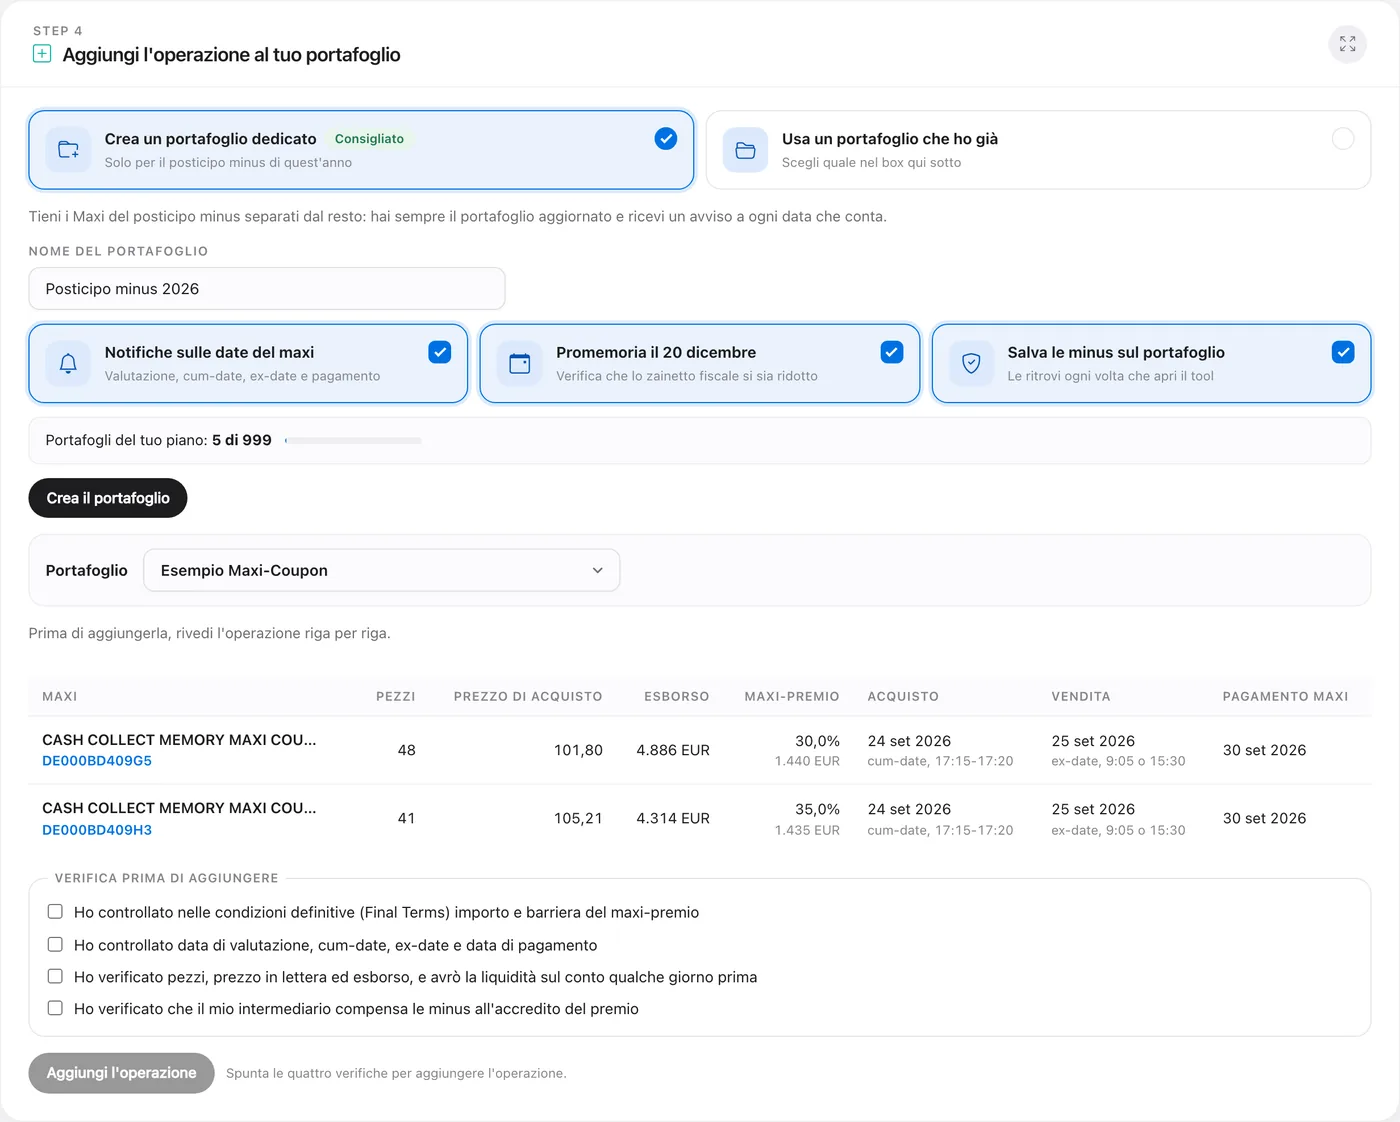The image size is (1400, 1122).
Task: Click the portfolio plan usage progress bar
Action: point(353,440)
